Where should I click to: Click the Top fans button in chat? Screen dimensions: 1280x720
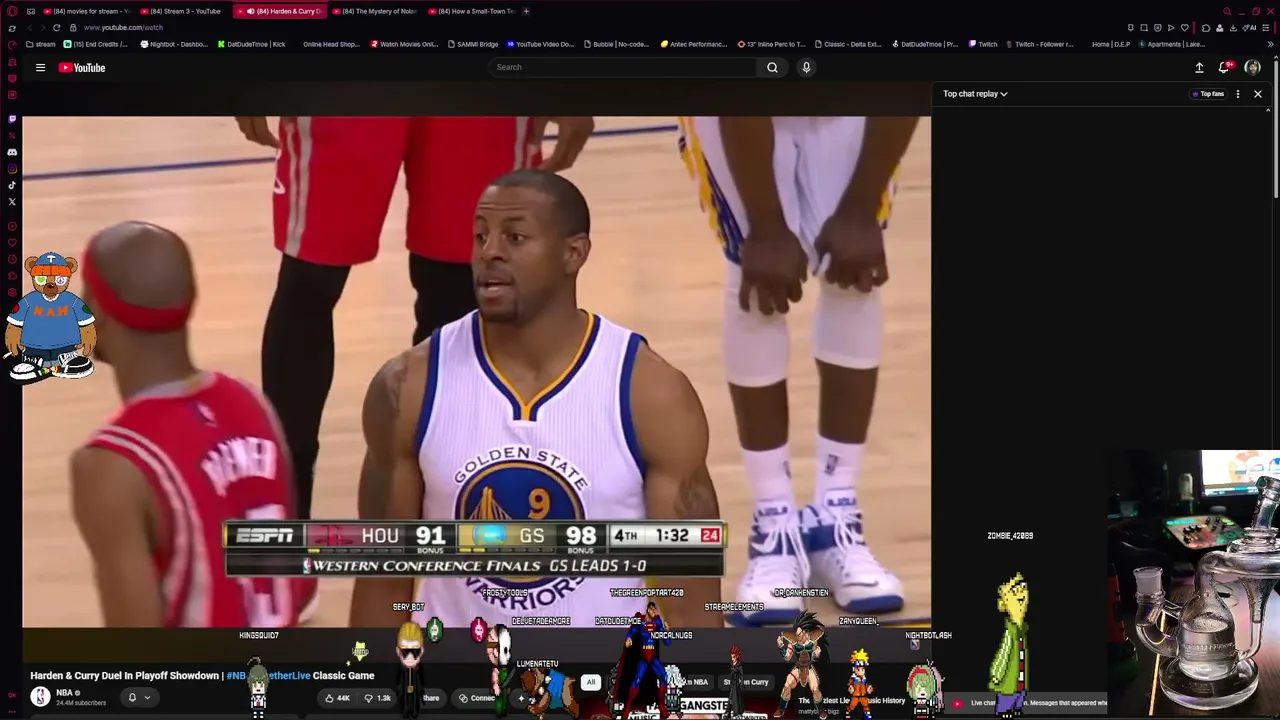[x=1208, y=94]
